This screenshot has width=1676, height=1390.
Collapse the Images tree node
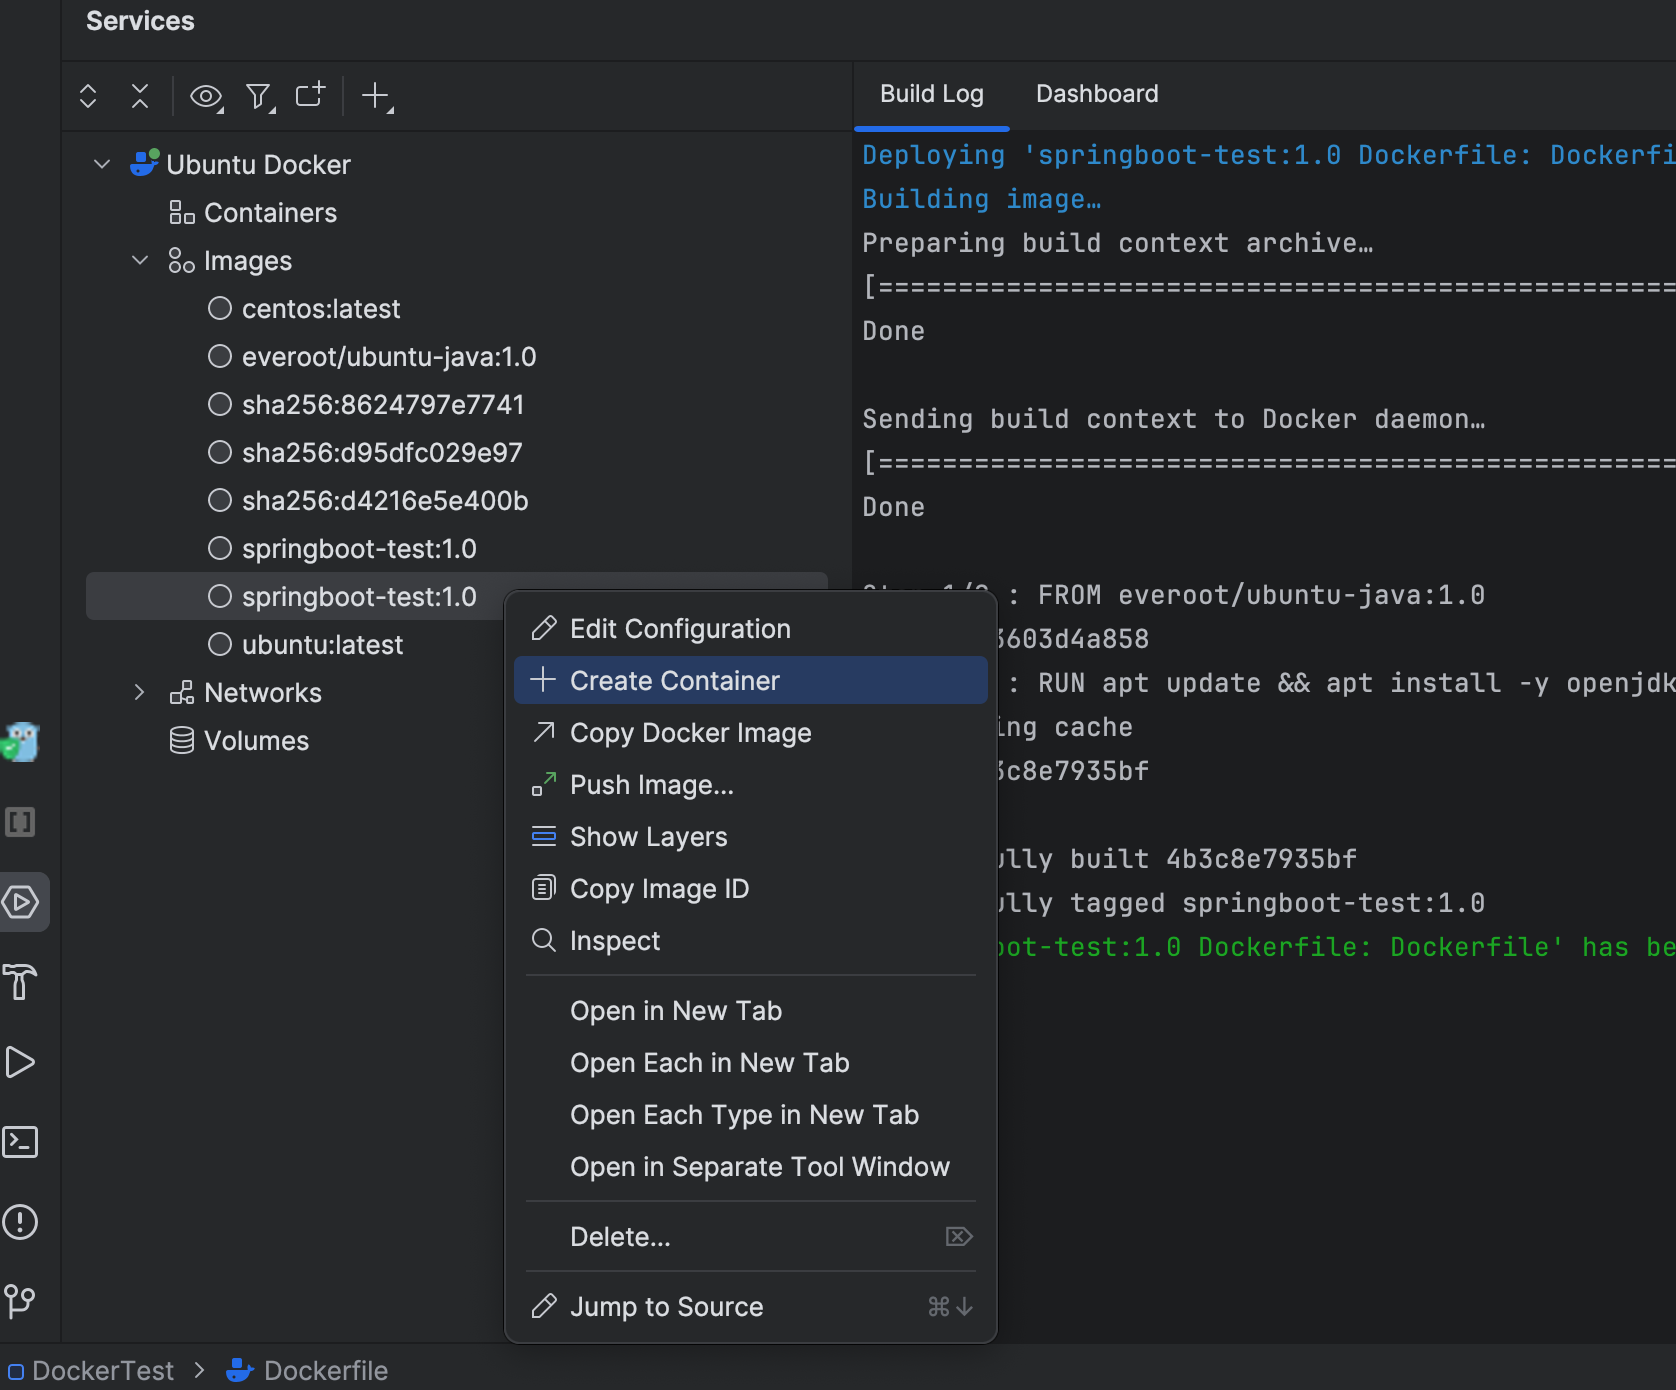(140, 260)
